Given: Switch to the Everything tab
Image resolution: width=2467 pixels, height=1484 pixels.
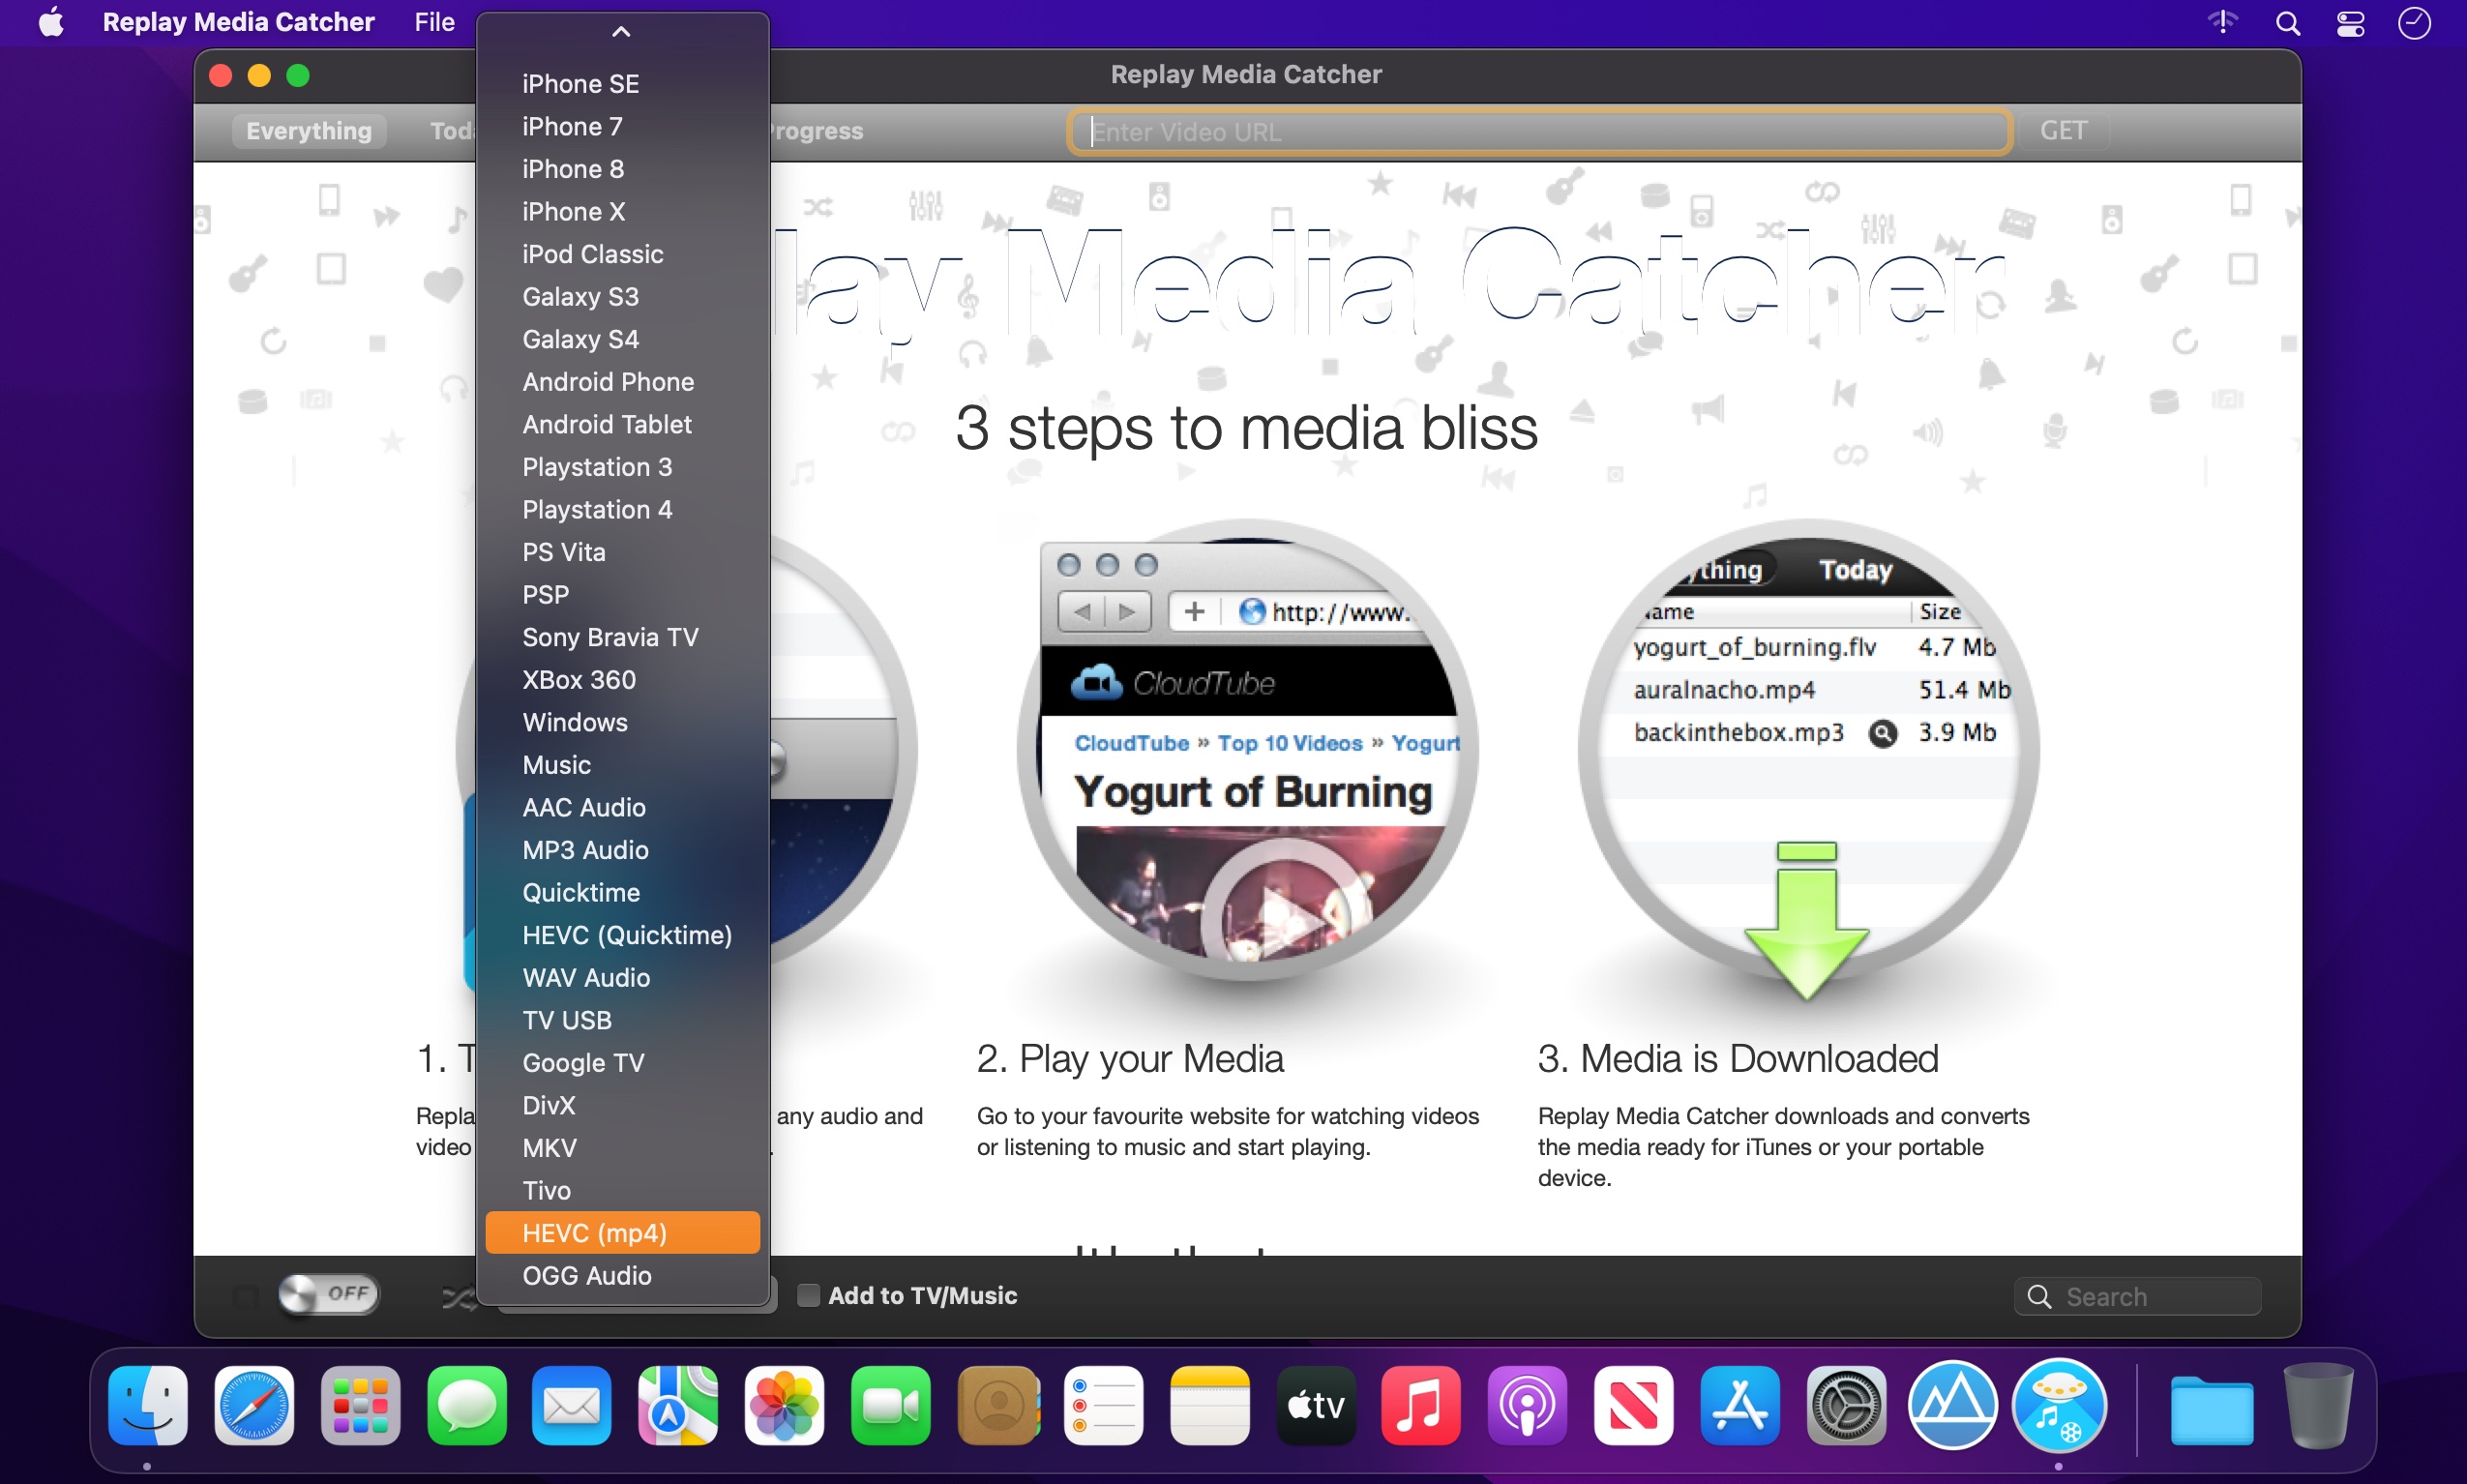Looking at the screenshot, I should [309, 131].
